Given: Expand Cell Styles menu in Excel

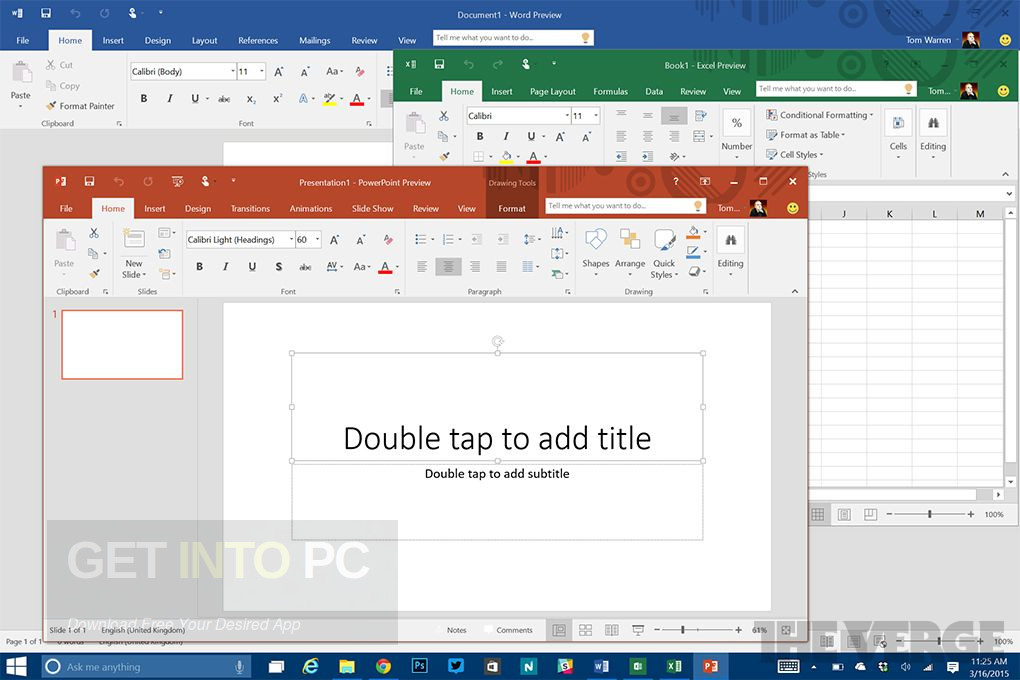Looking at the screenshot, I should click(x=794, y=155).
